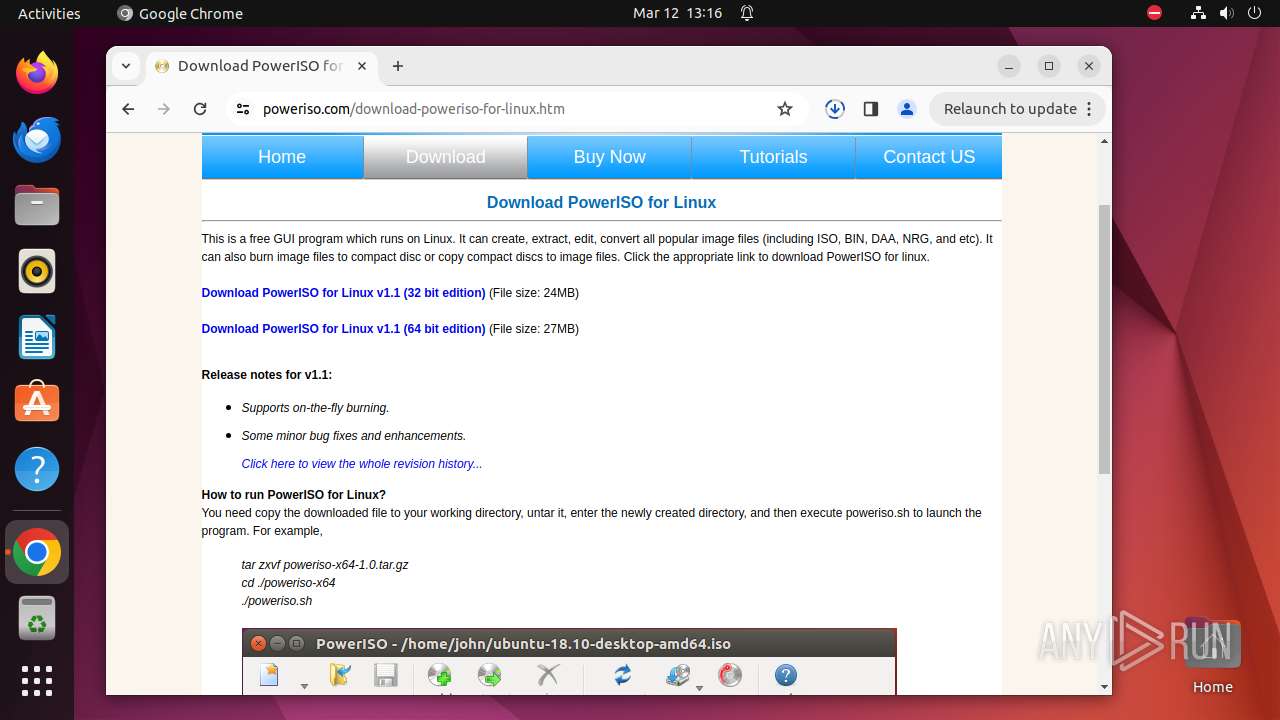Open the volume icon in system tray
Viewport: 1280px width, 720px height.
point(1227,13)
